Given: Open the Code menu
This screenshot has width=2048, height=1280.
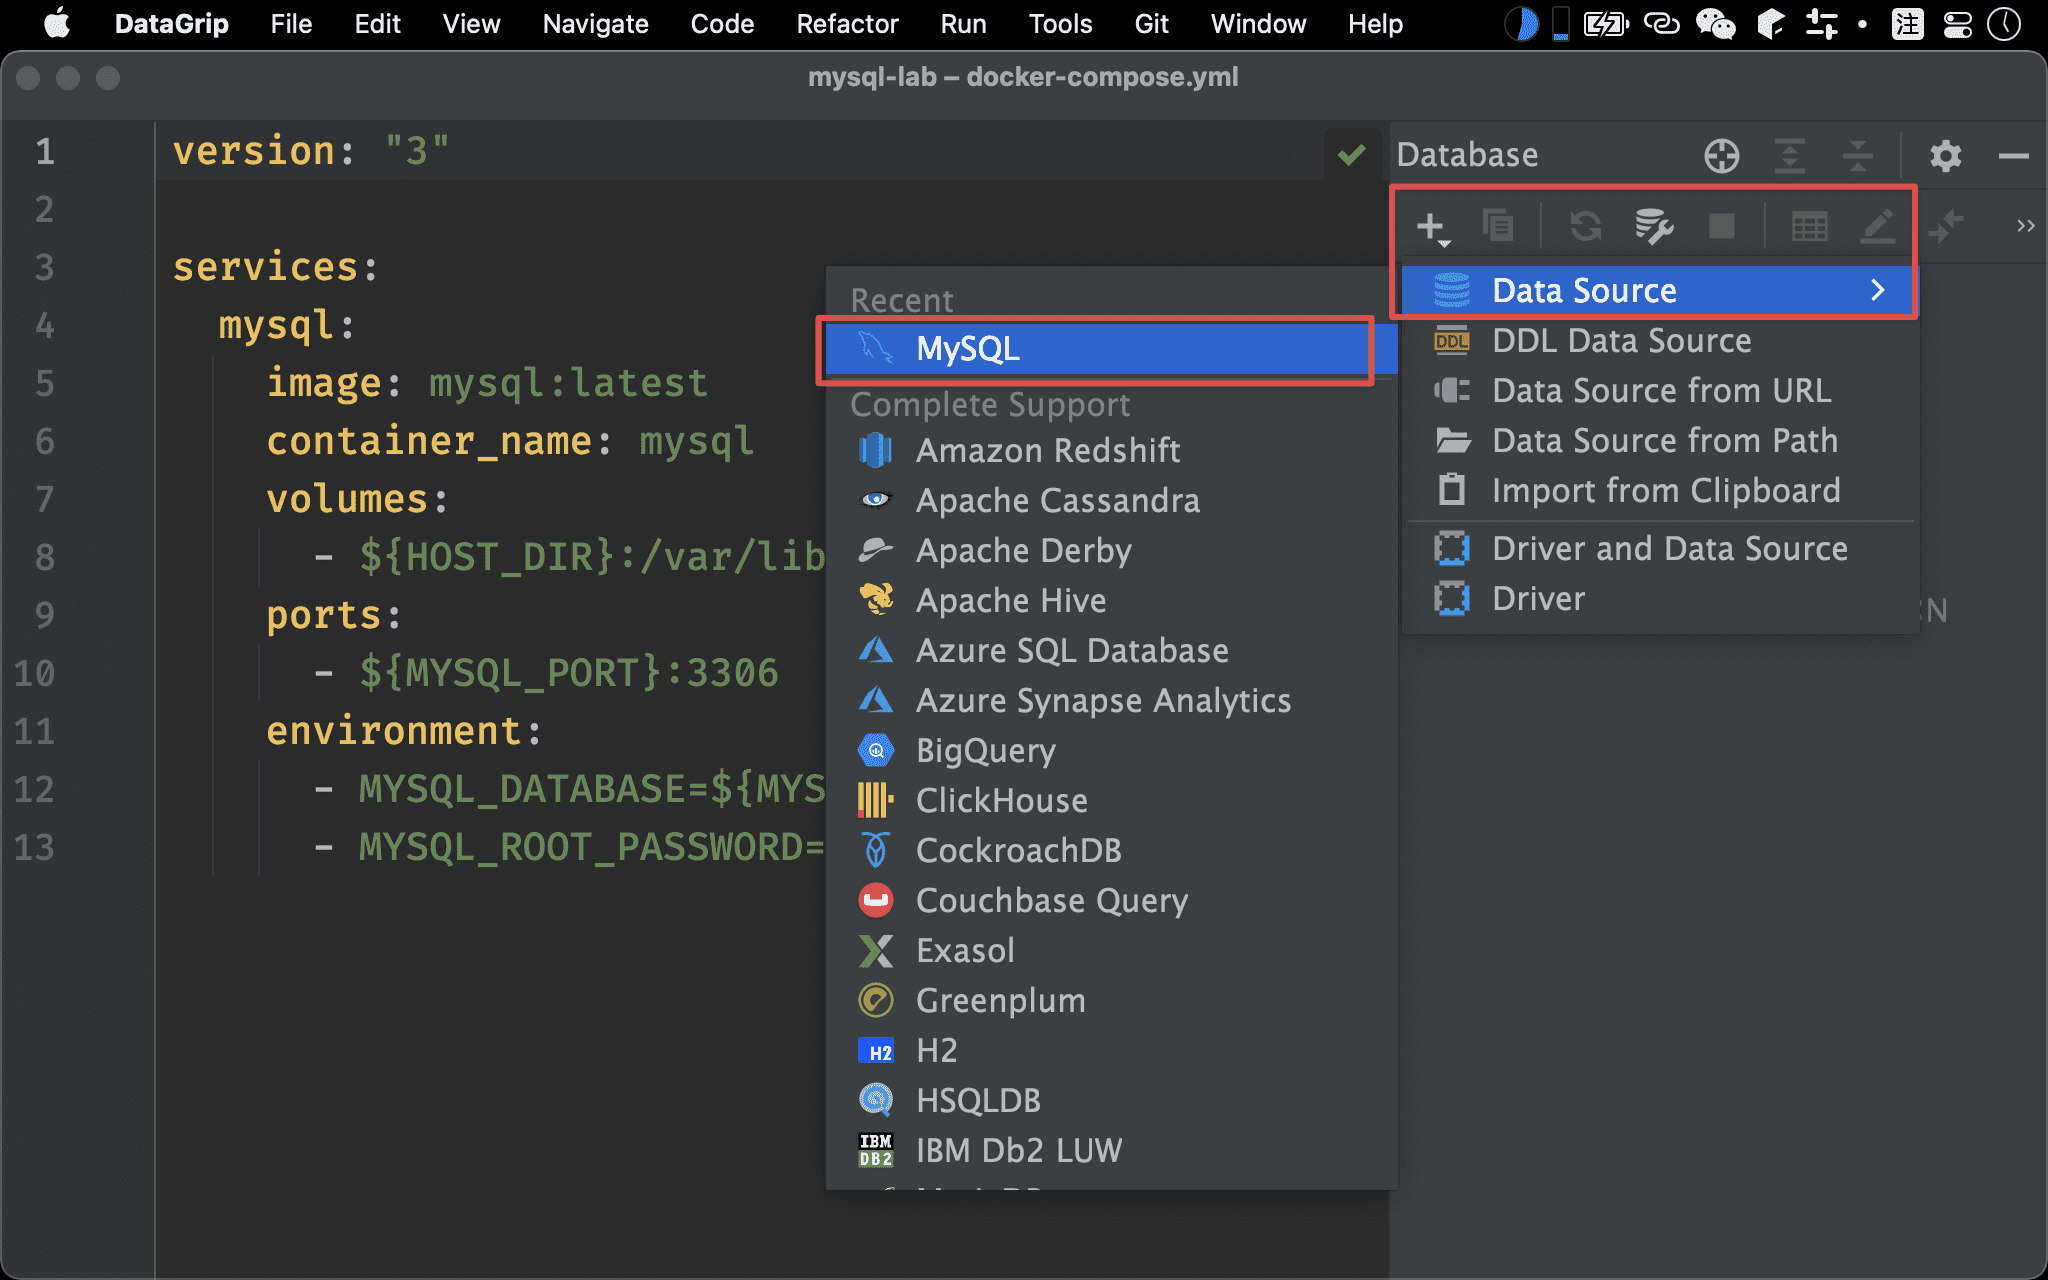Looking at the screenshot, I should 722,24.
